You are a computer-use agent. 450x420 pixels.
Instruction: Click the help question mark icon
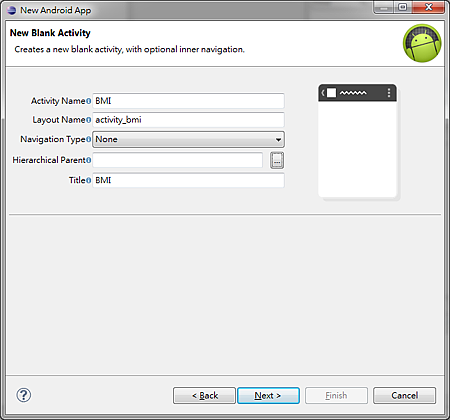24,395
